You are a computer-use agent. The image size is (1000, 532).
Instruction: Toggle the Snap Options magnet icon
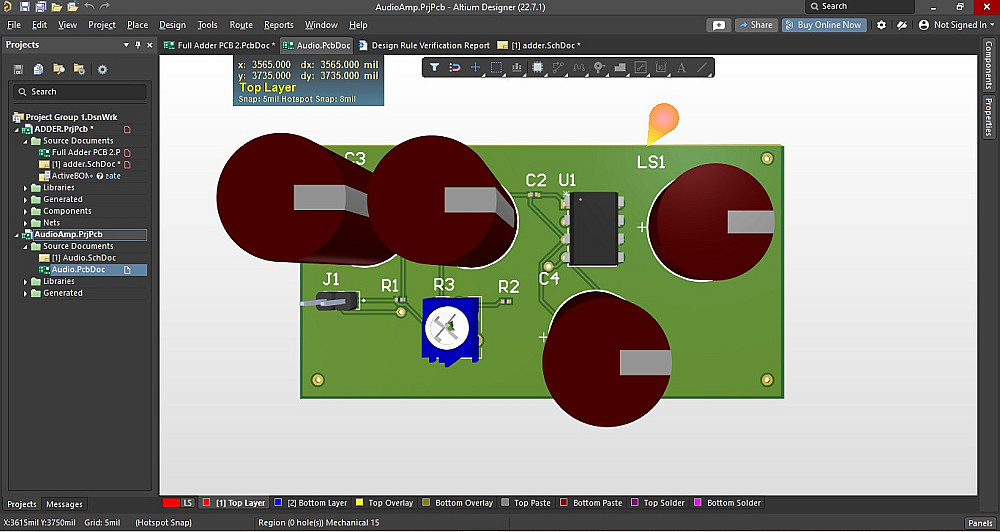coord(455,67)
